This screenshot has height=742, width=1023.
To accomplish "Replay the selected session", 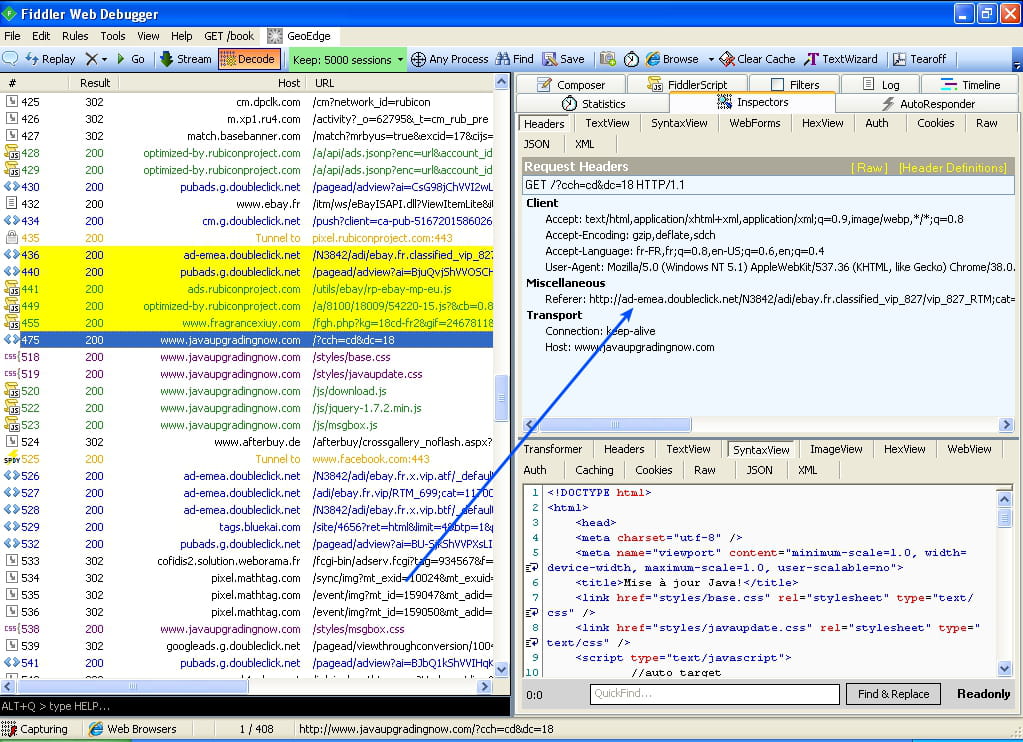I will [x=51, y=59].
